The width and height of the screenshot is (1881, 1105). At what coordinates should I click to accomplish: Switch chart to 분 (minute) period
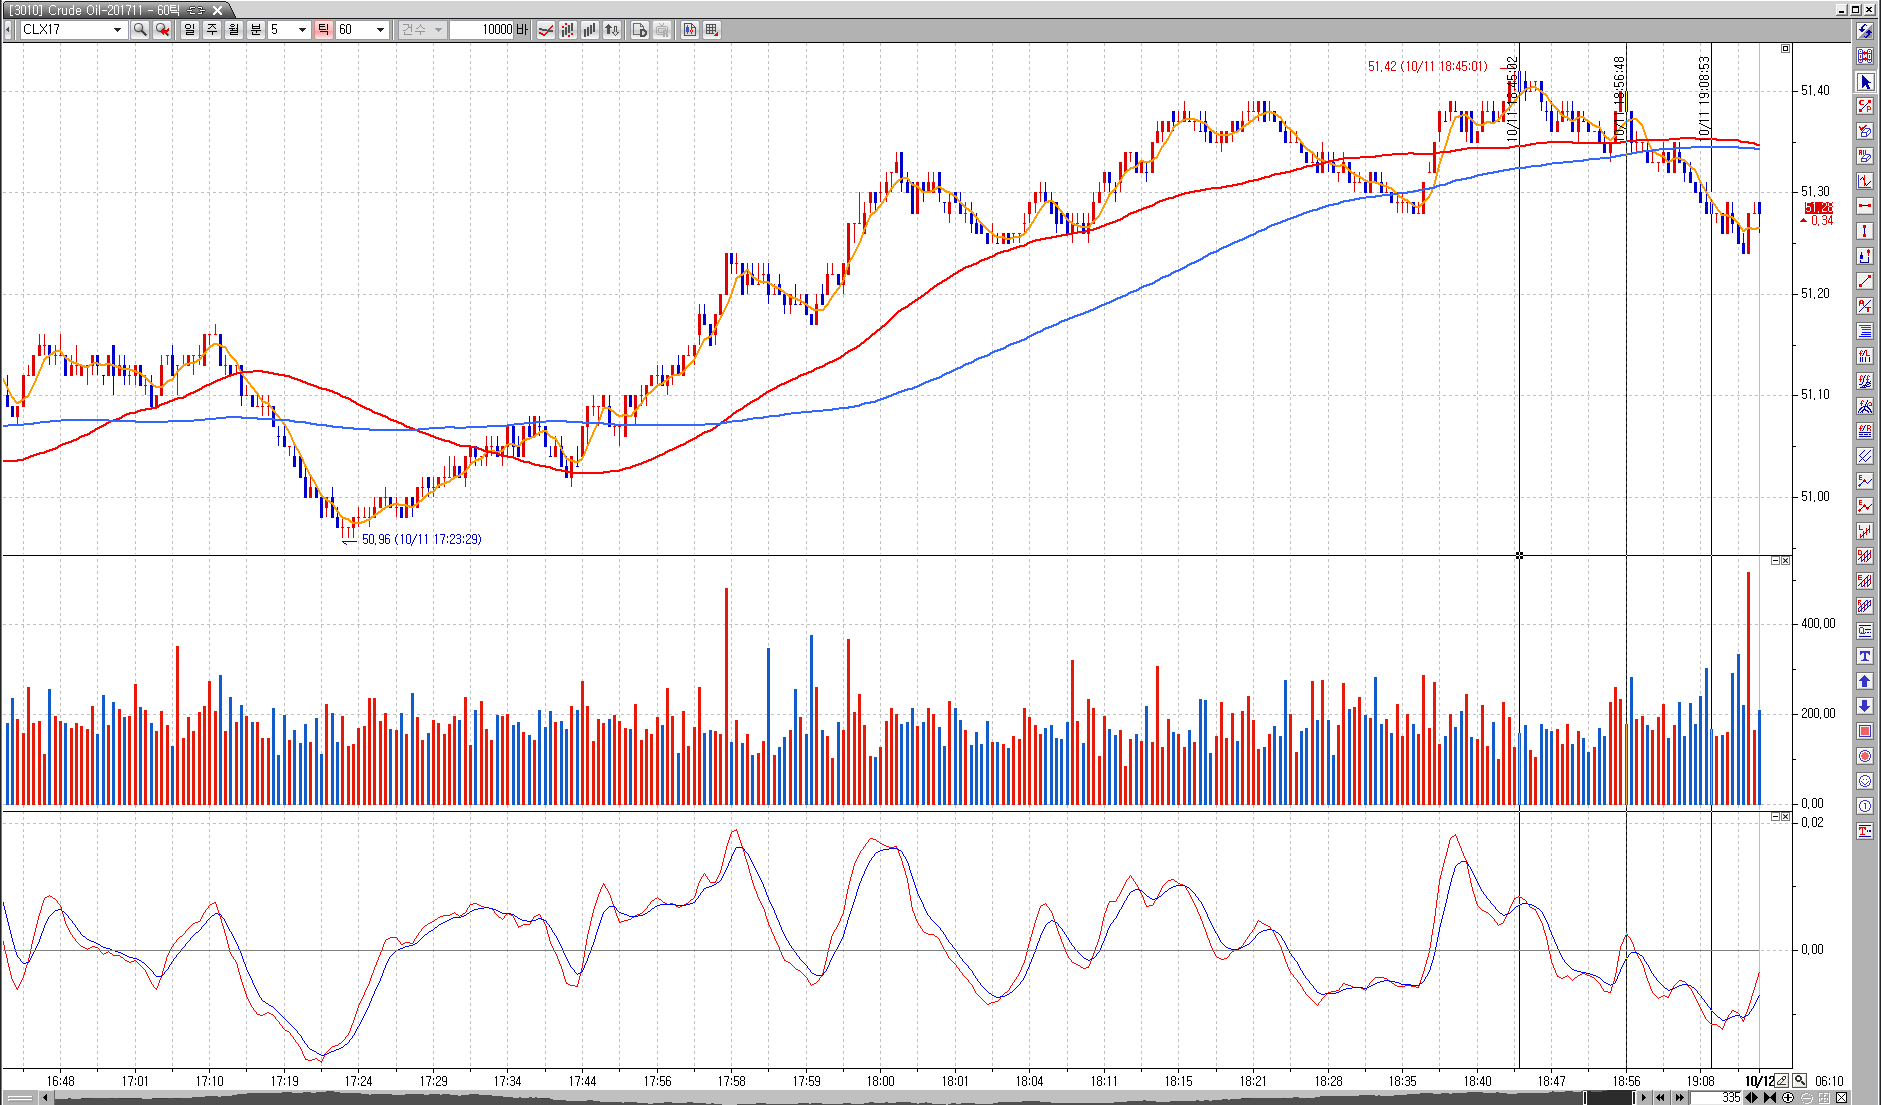255,30
